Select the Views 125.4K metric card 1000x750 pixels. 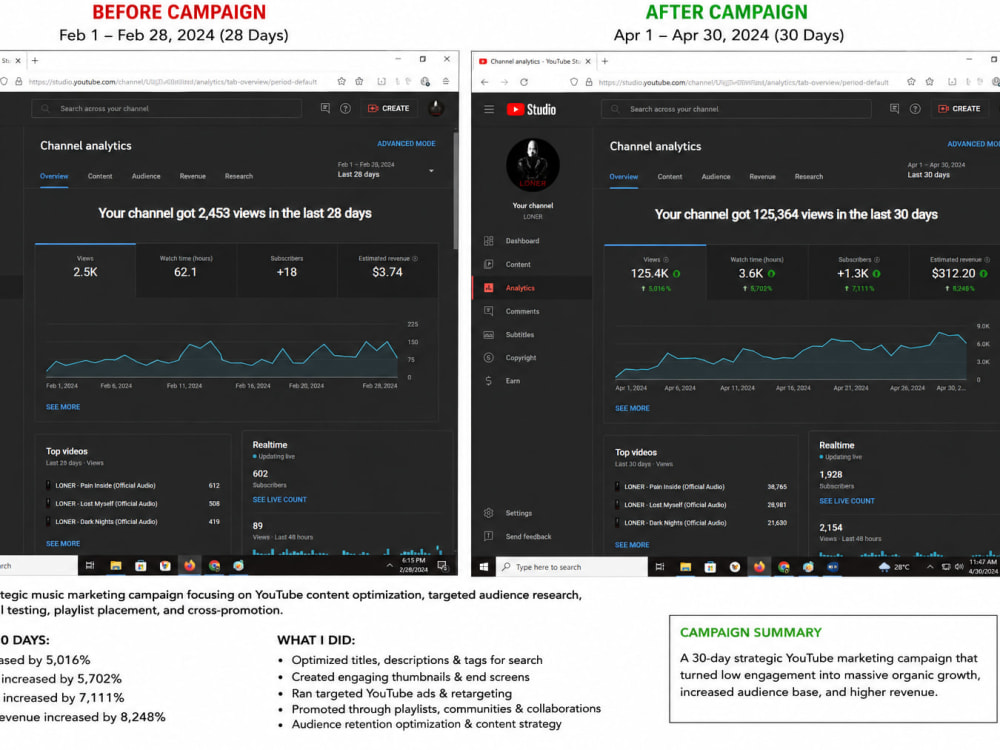pos(655,272)
